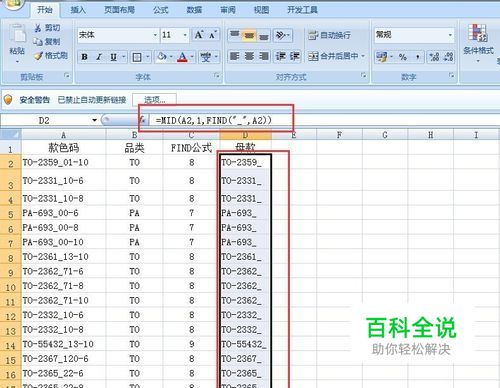
Task: Open the 剪贴板 clipboard dialog launcher
Action: [67, 76]
